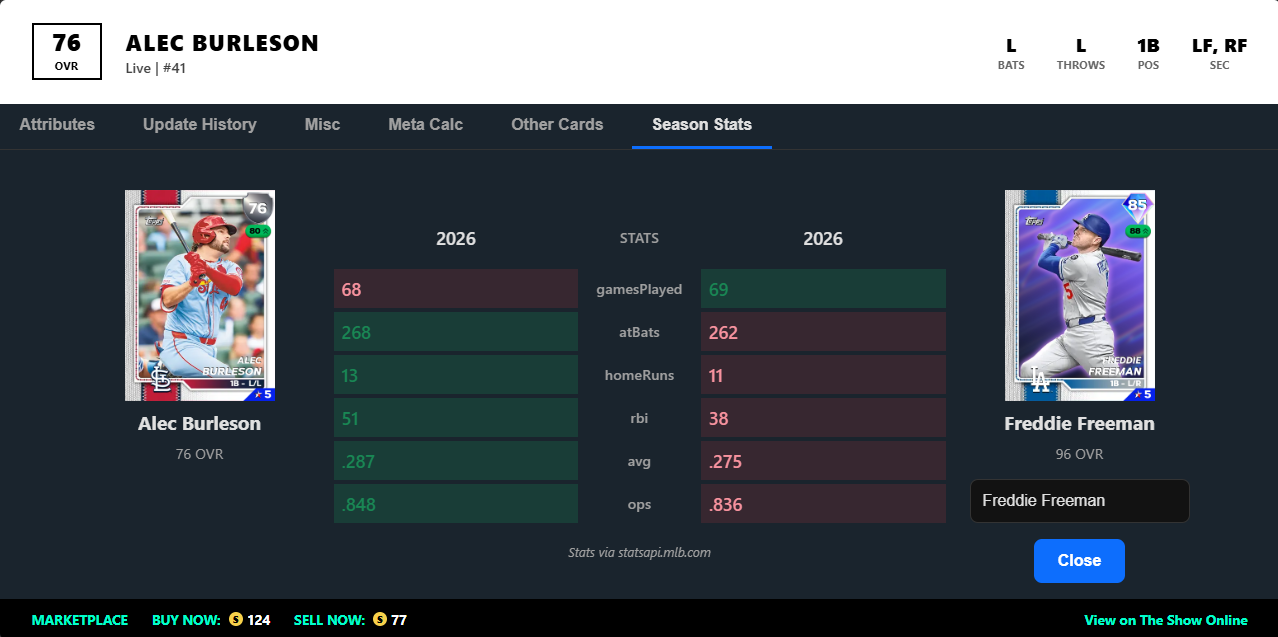The width and height of the screenshot is (1278, 637).
Task: Click the 76 OVR text under Burleson
Action: (199, 454)
